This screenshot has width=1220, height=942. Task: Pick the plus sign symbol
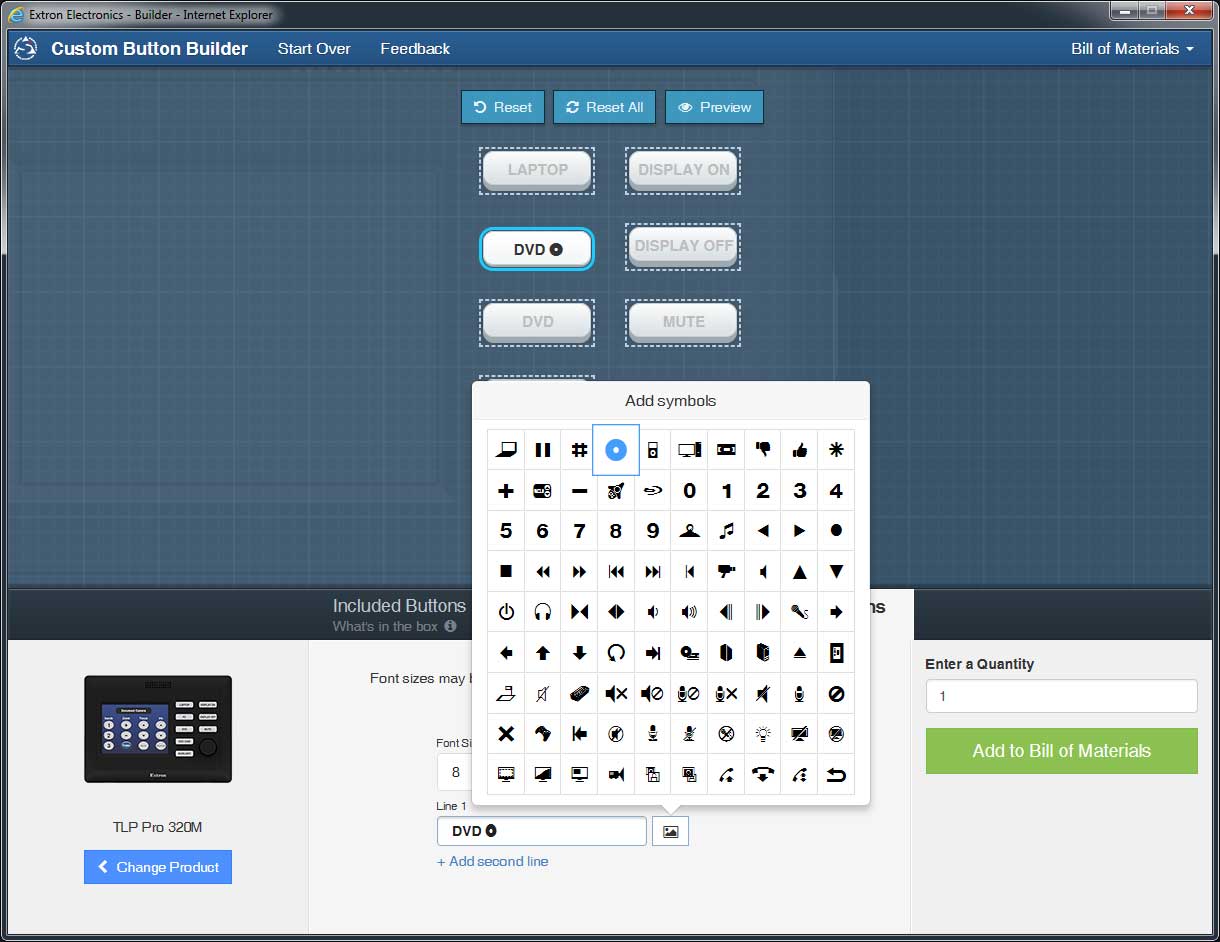tap(506, 491)
